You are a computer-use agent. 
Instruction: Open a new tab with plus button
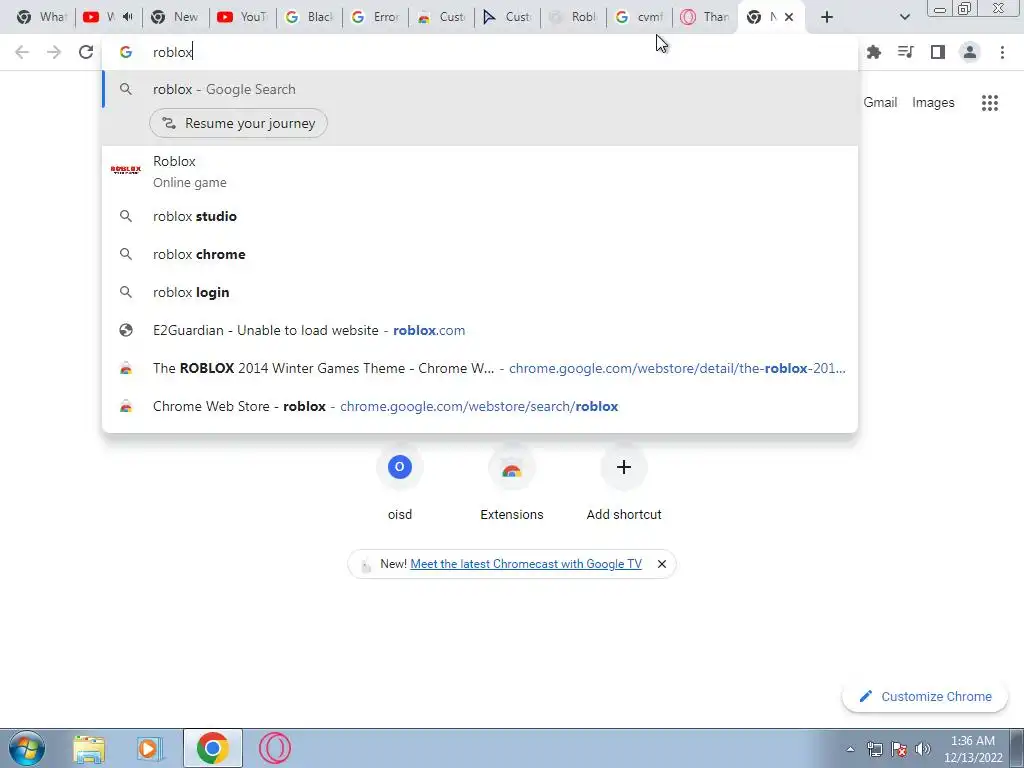827,17
